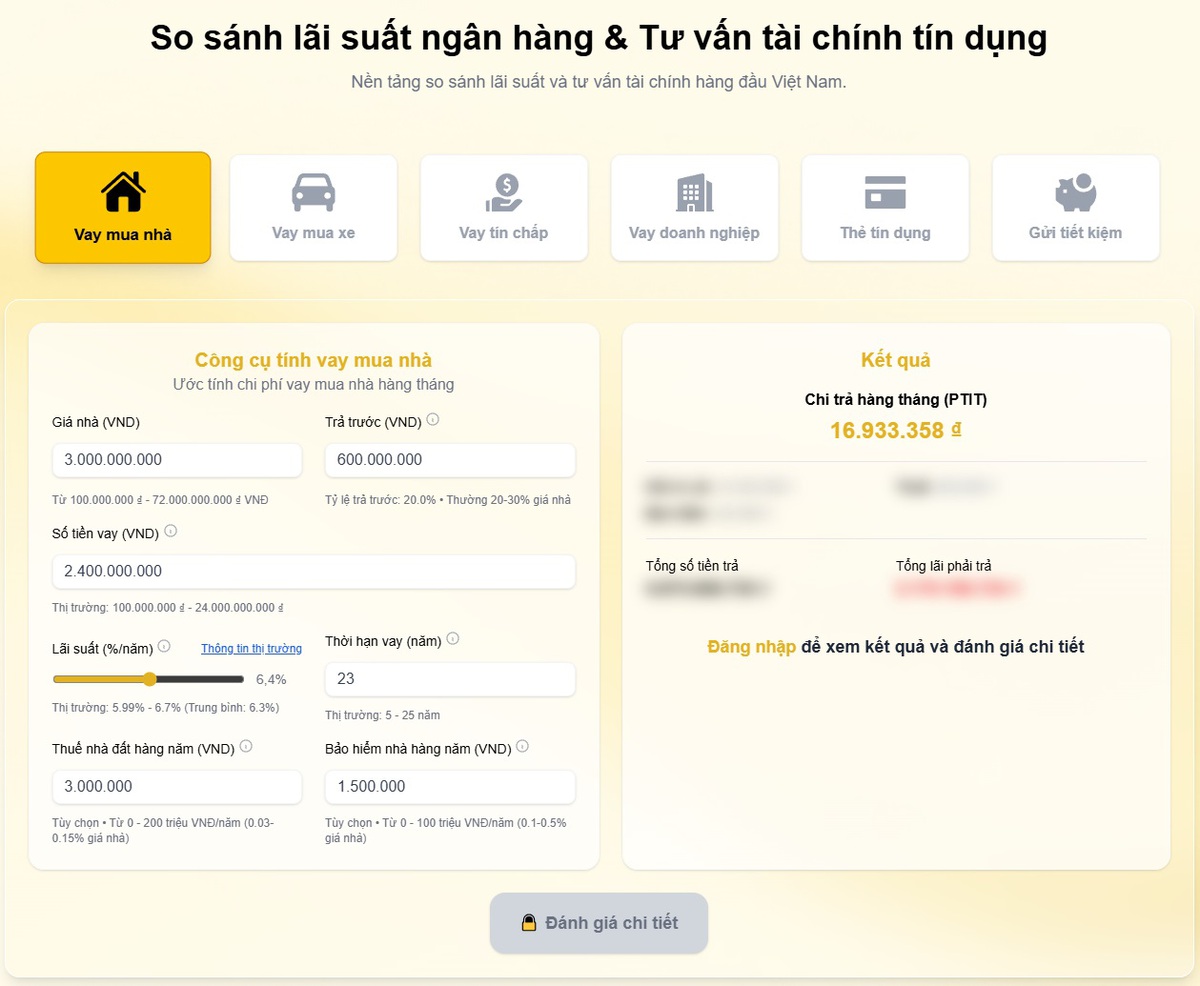Click the car icon for Vay mua xe
1200x986 pixels.
[313, 192]
